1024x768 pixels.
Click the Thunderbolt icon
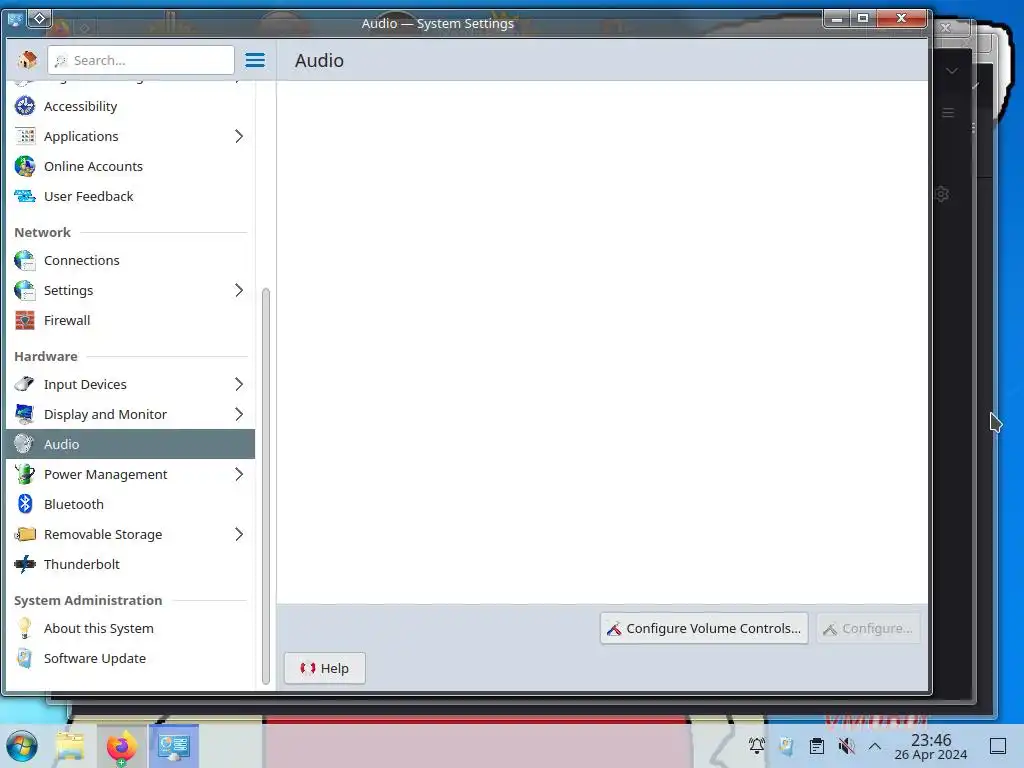[x=25, y=564]
